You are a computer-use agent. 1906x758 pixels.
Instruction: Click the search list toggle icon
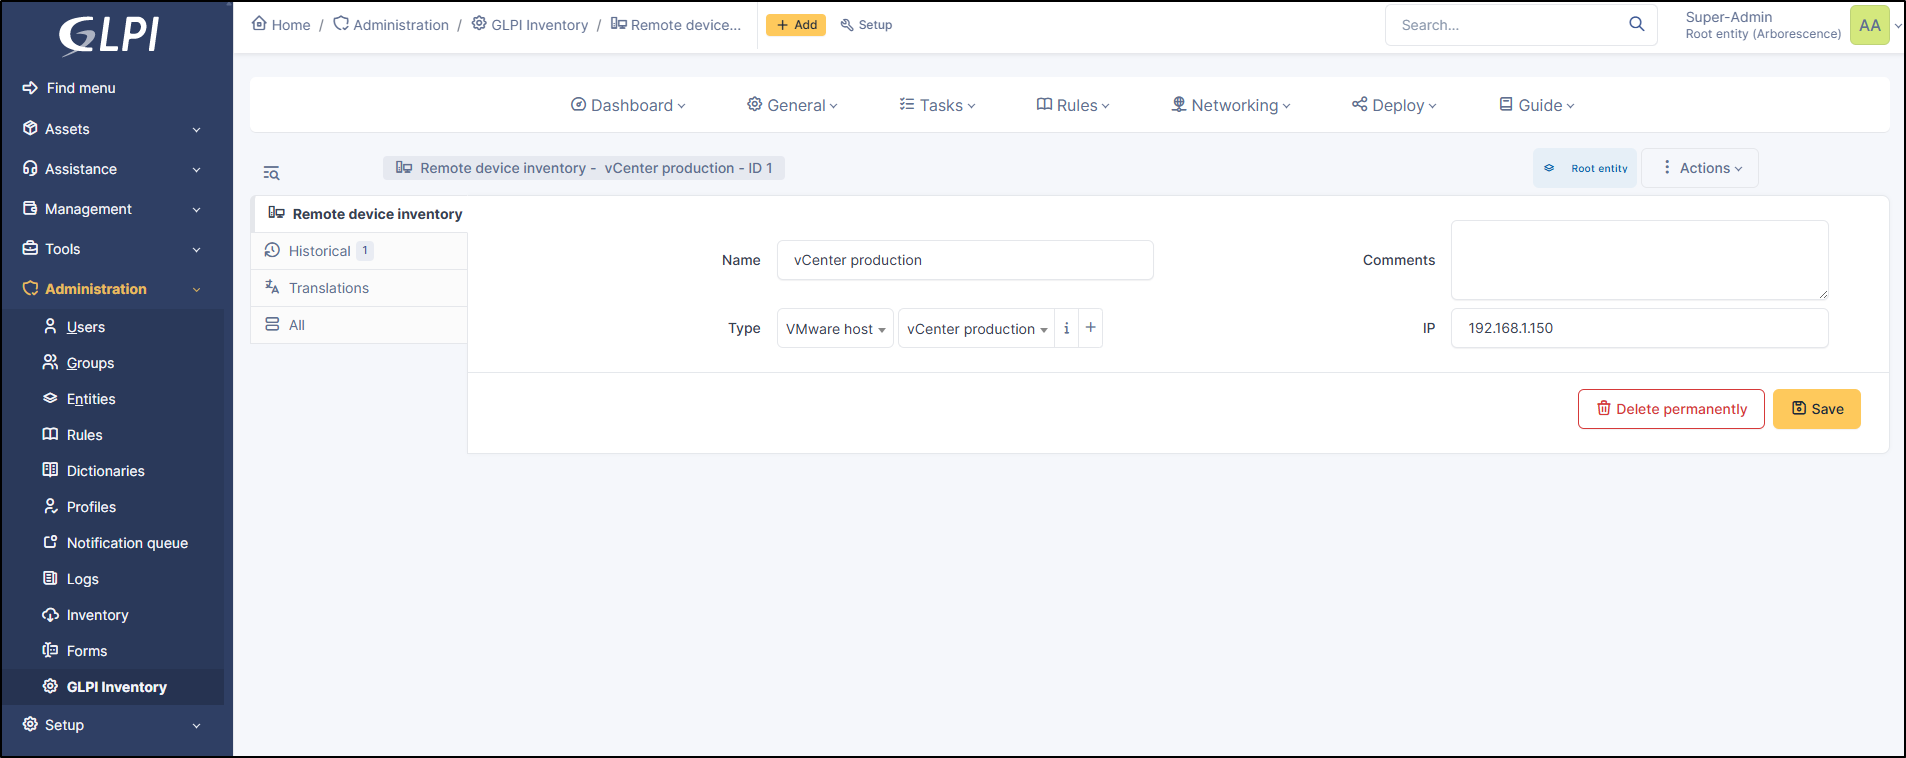(x=271, y=173)
